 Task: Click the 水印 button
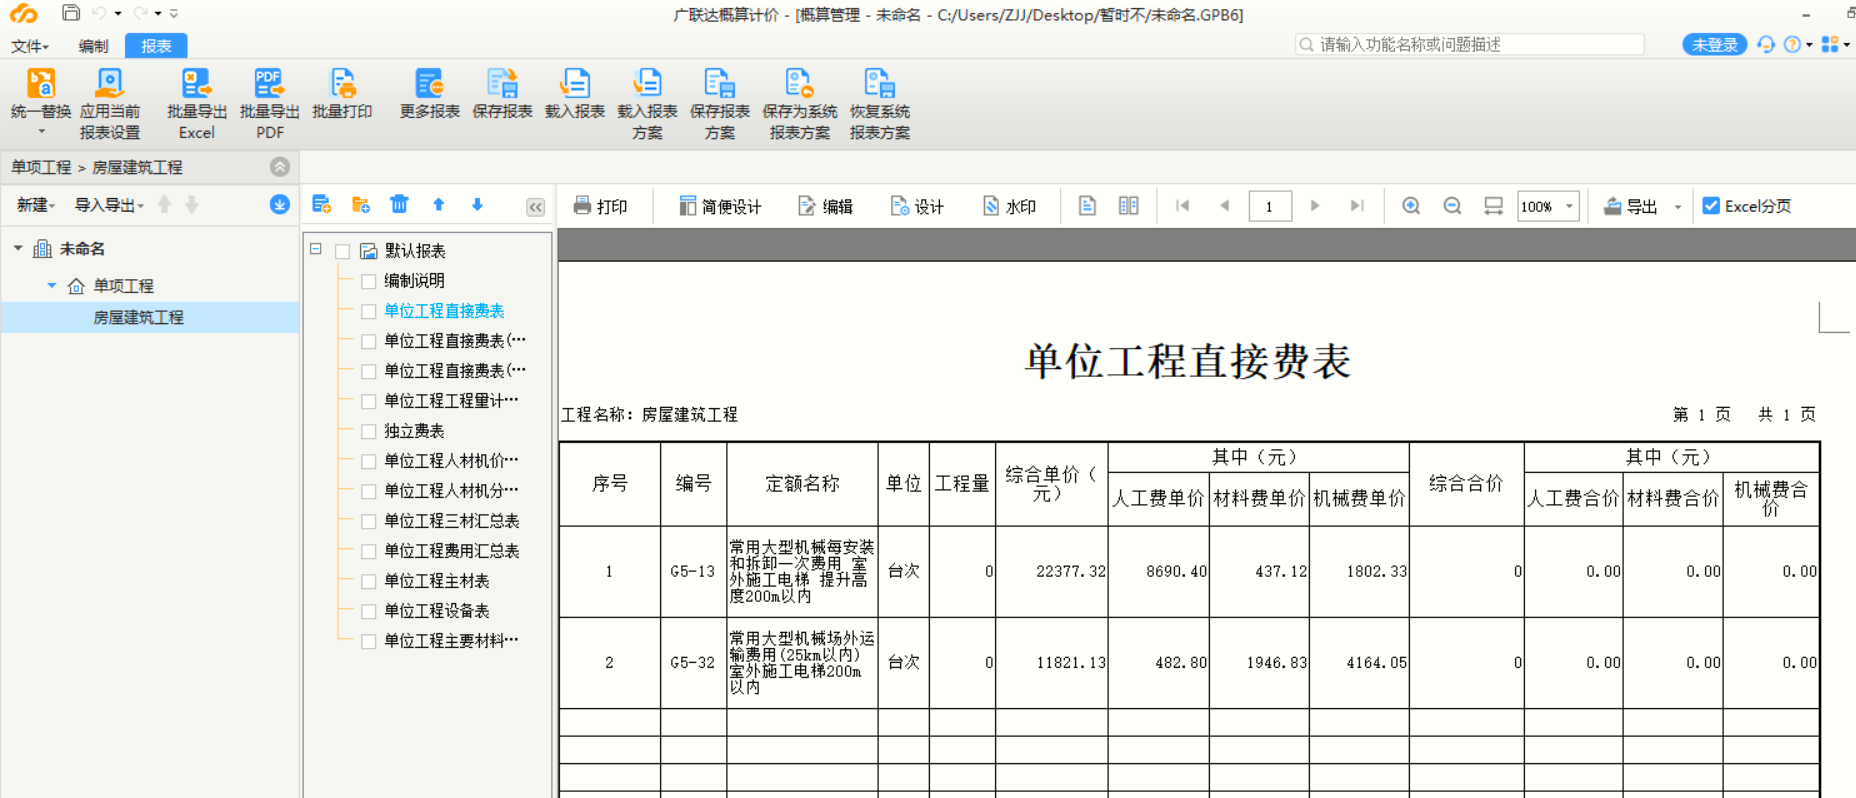1009,206
